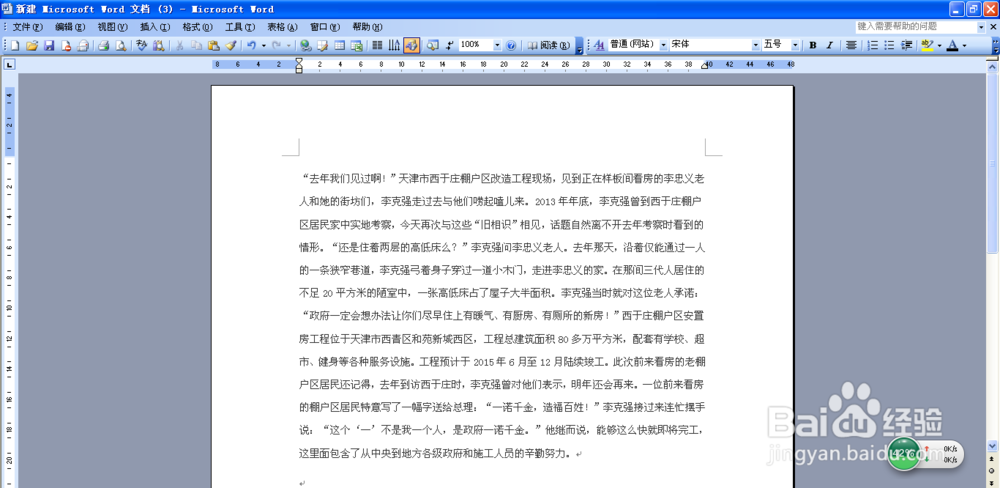Toggle the Document Map view

pyautogui.click(x=432, y=45)
